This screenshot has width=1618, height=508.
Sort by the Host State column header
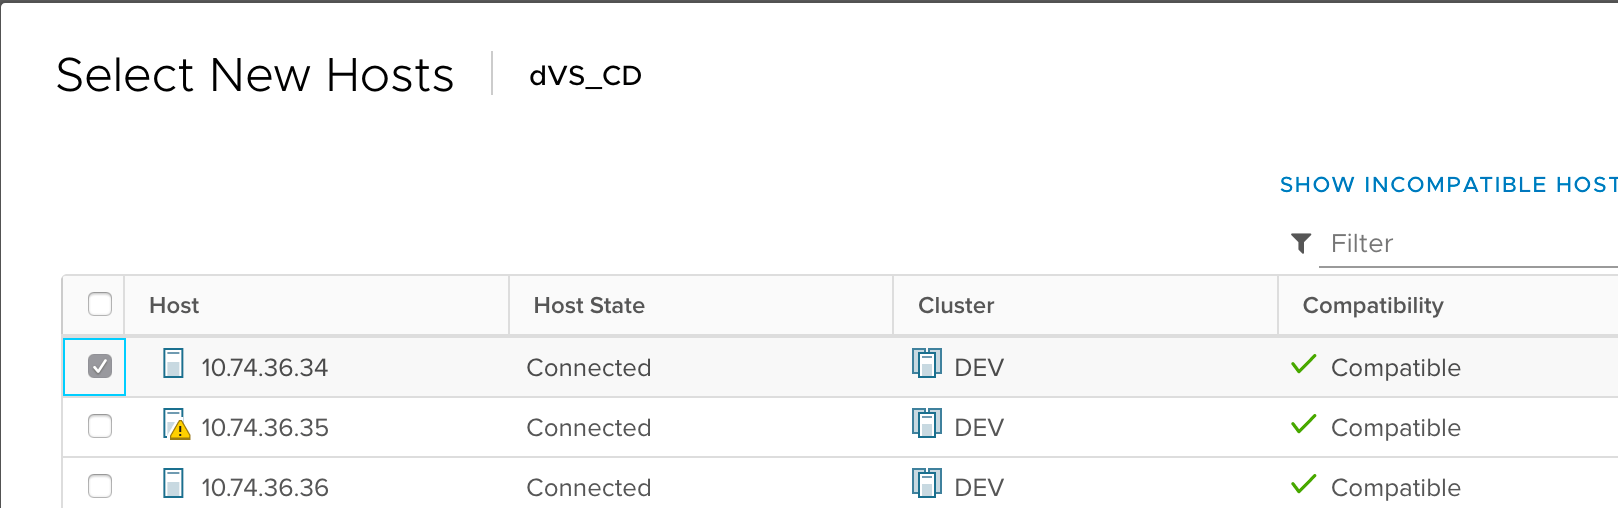pos(589,306)
